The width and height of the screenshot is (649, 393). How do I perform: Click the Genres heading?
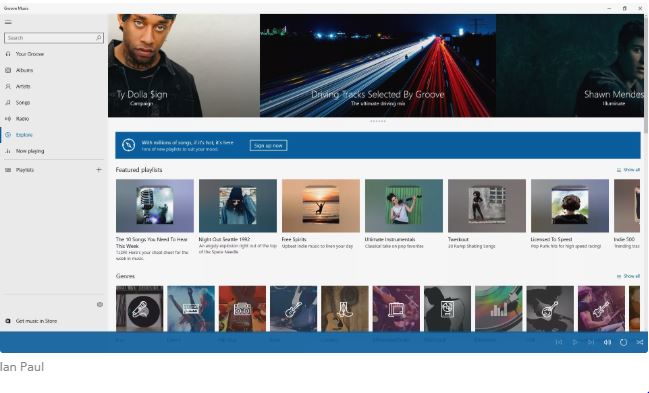click(x=125, y=276)
